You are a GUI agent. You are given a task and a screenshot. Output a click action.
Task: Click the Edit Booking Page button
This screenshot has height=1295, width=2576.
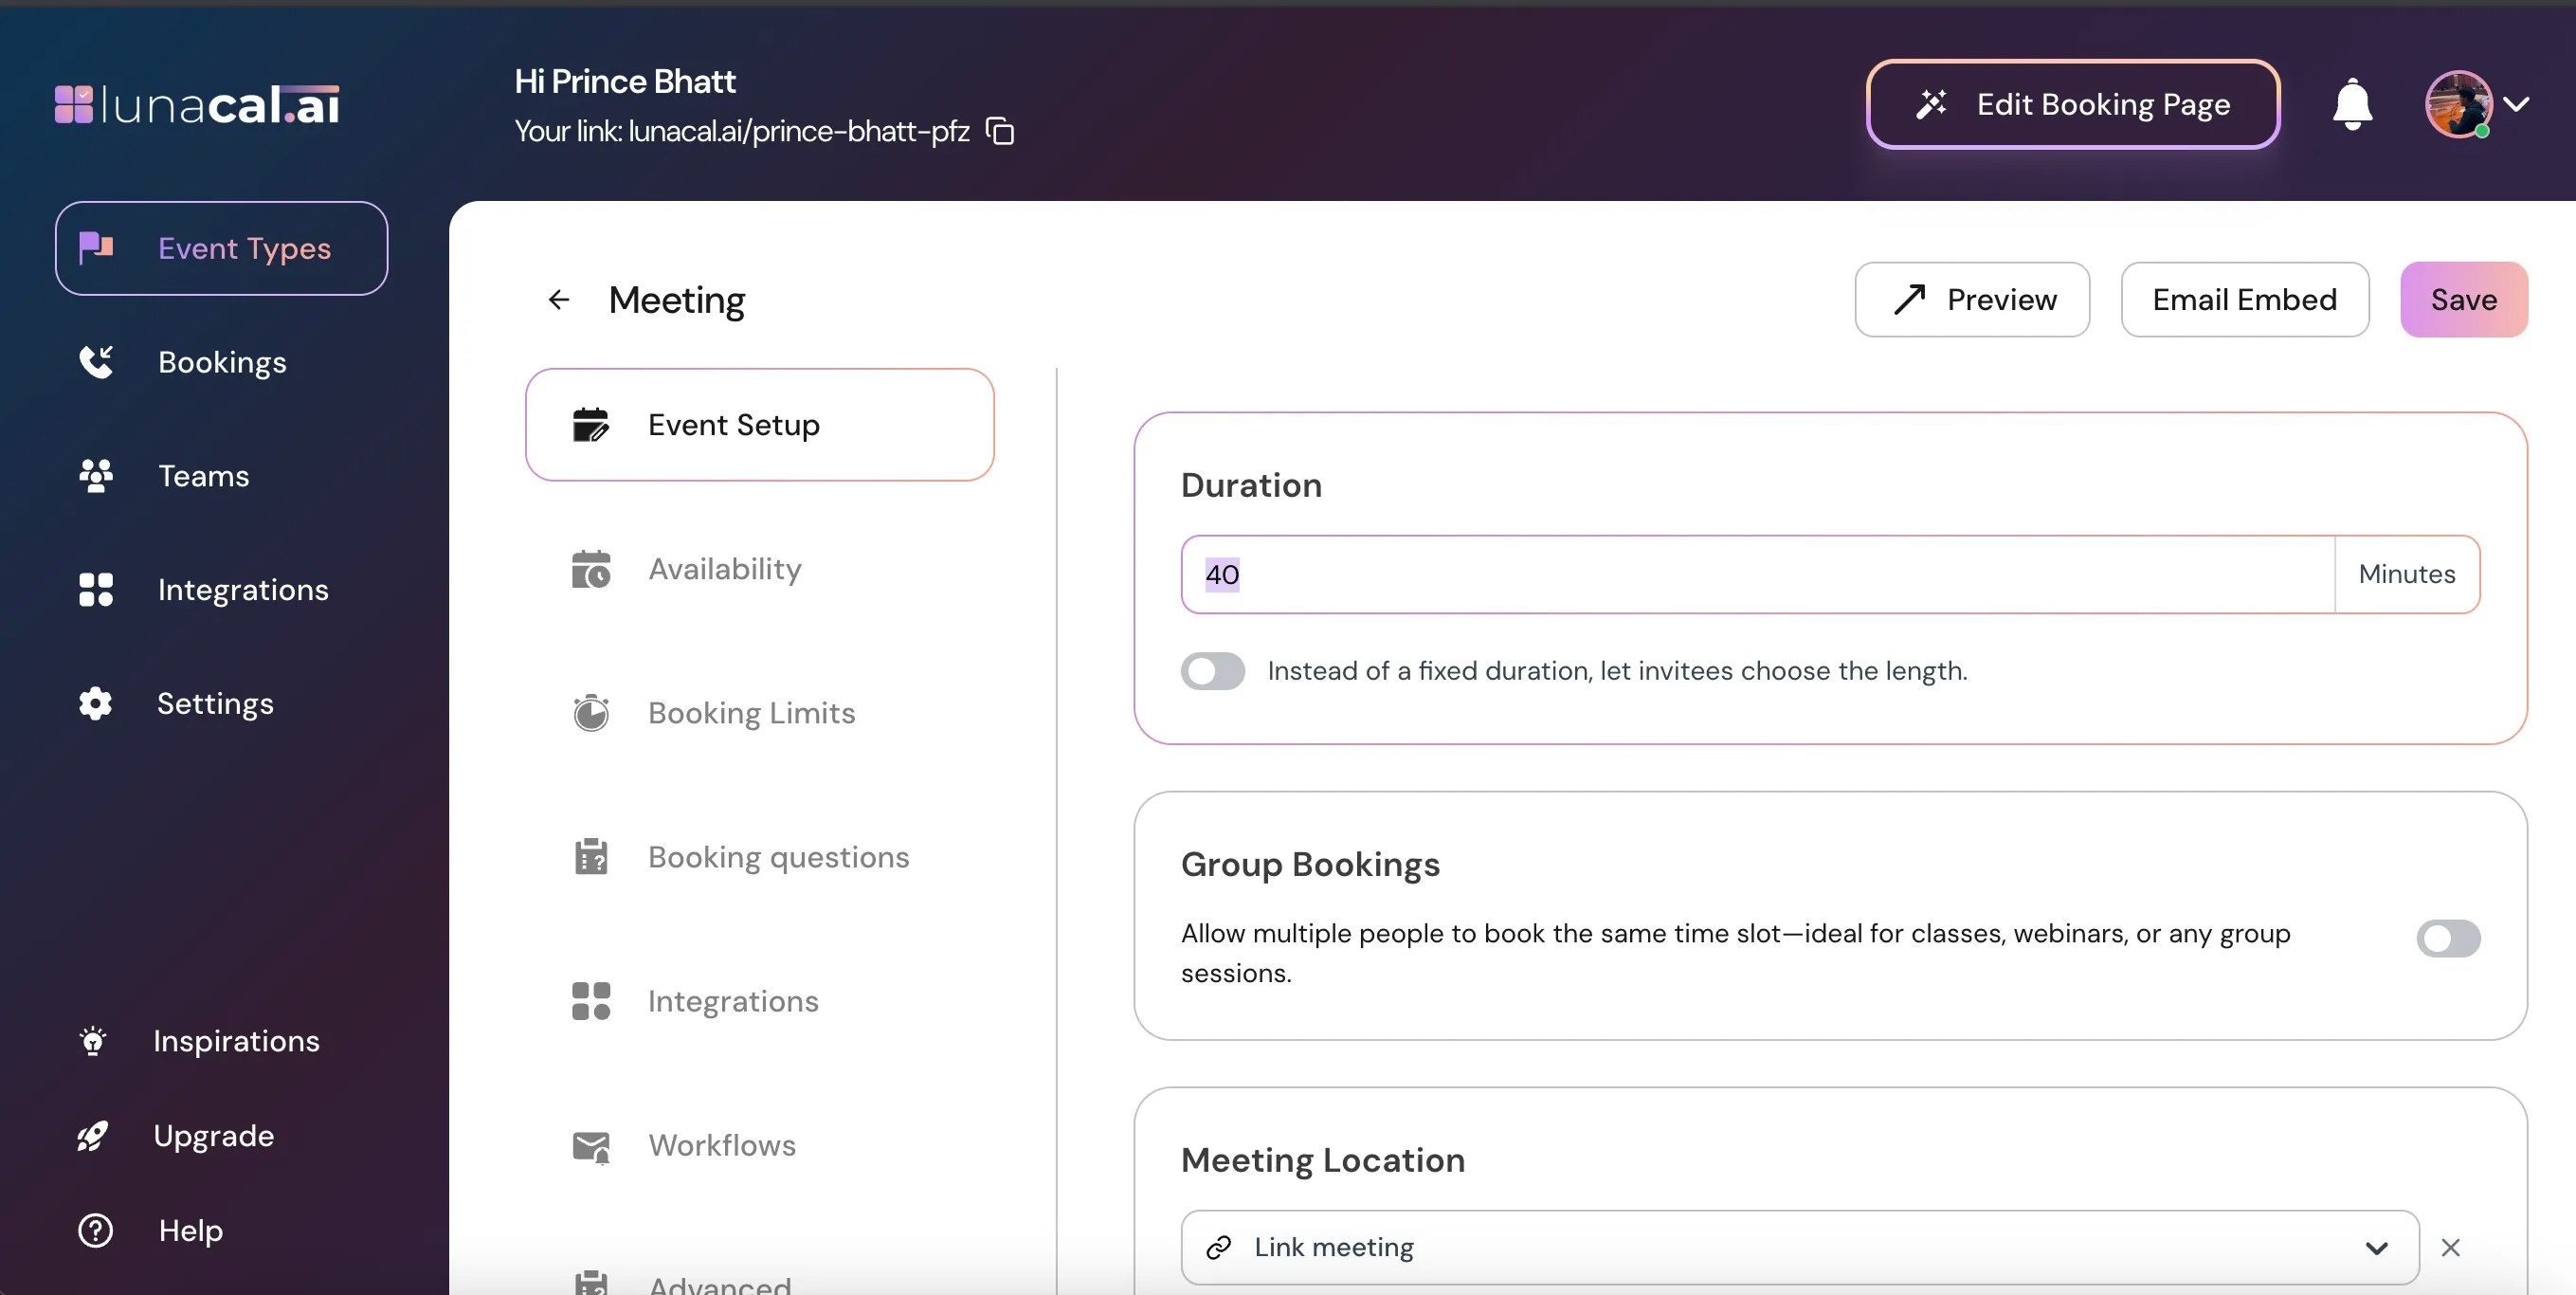coord(2072,104)
